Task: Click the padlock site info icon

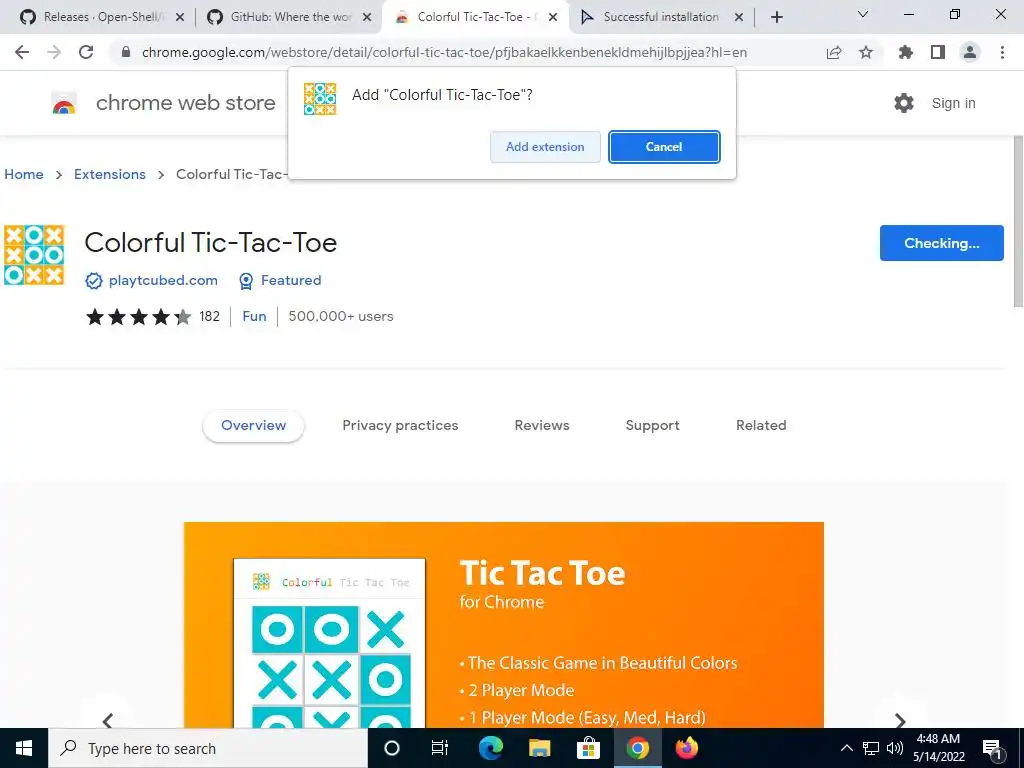Action: (126, 52)
